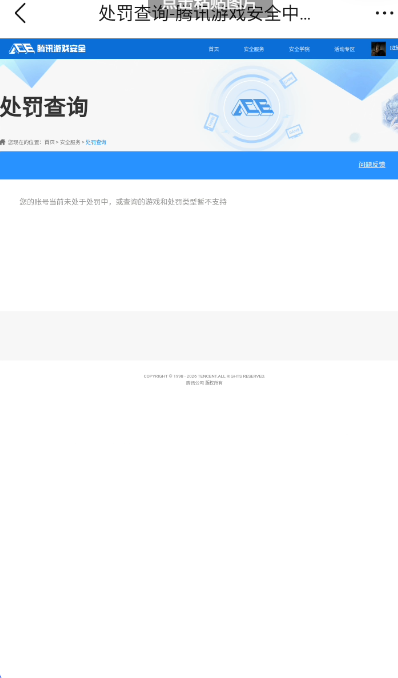Click 首页 in the breadcrumb
This screenshot has height=678, width=398.
(x=49, y=142)
